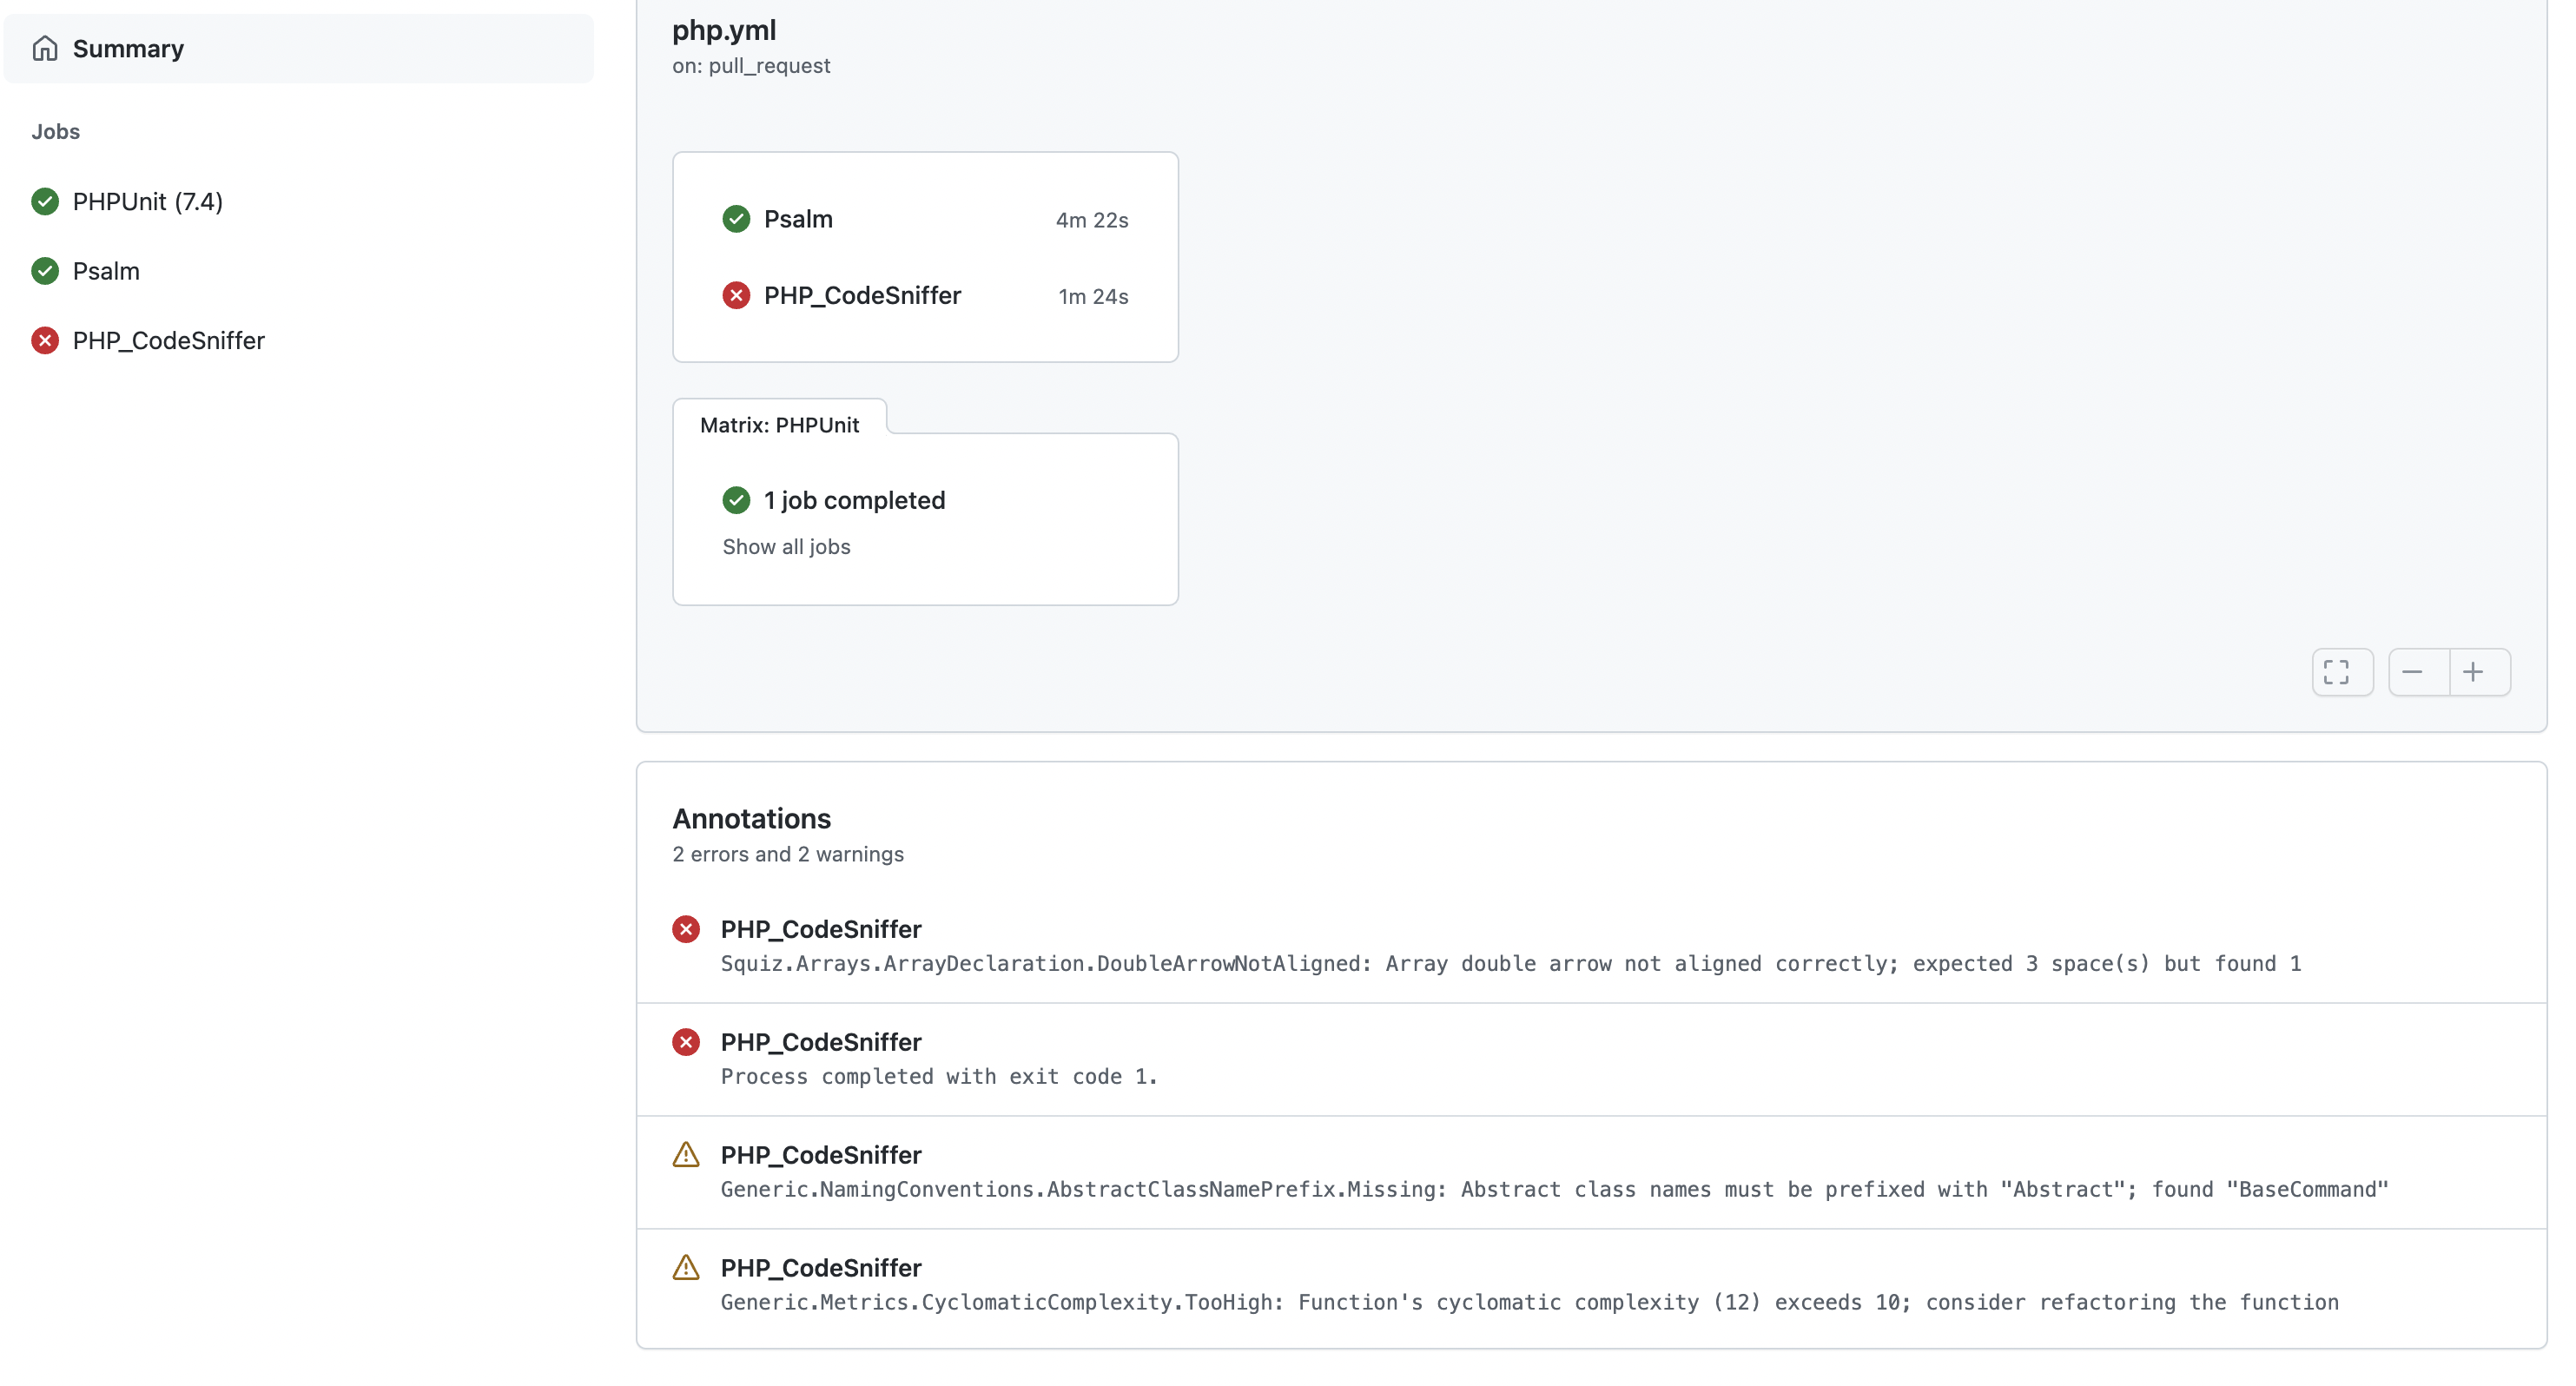This screenshot has height=1386, width=2576.
Task: Click red failure icon beside PHP_CodeSniffer sidebar job
Action: 45,340
